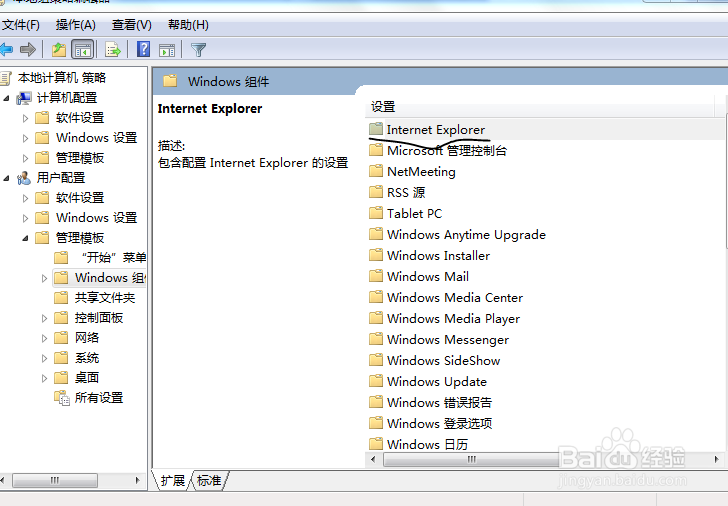Click the Internet Explorer folder icon in list
The image size is (728, 506).
tap(376, 129)
